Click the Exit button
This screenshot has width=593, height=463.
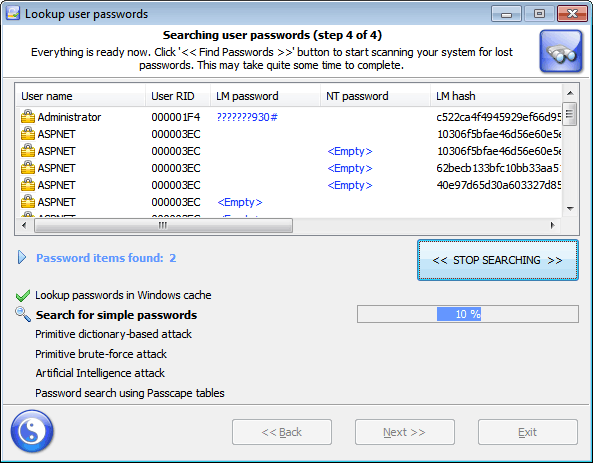coord(528,432)
